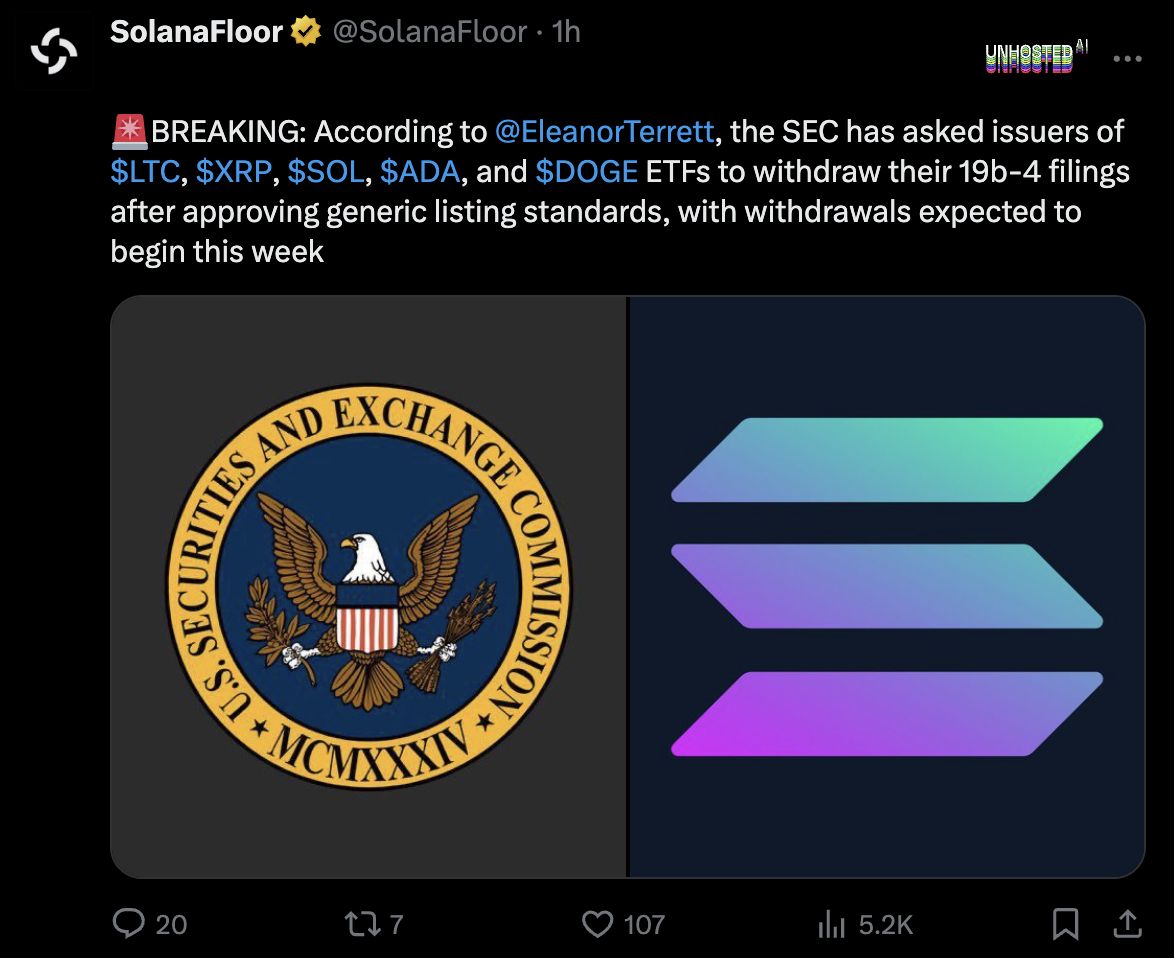Open the $ADA cashtag

tap(420, 171)
